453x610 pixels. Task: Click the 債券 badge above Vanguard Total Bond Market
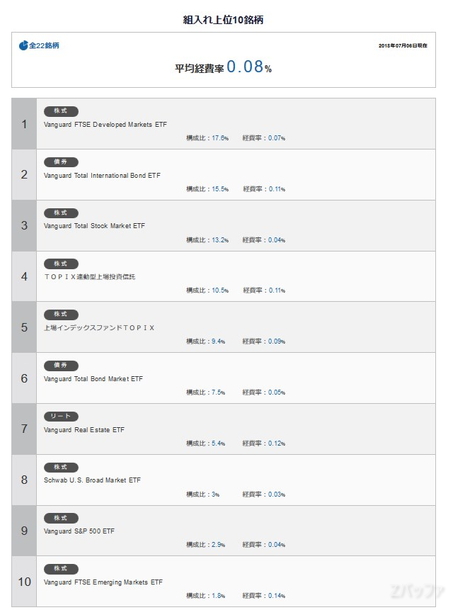[61, 366]
